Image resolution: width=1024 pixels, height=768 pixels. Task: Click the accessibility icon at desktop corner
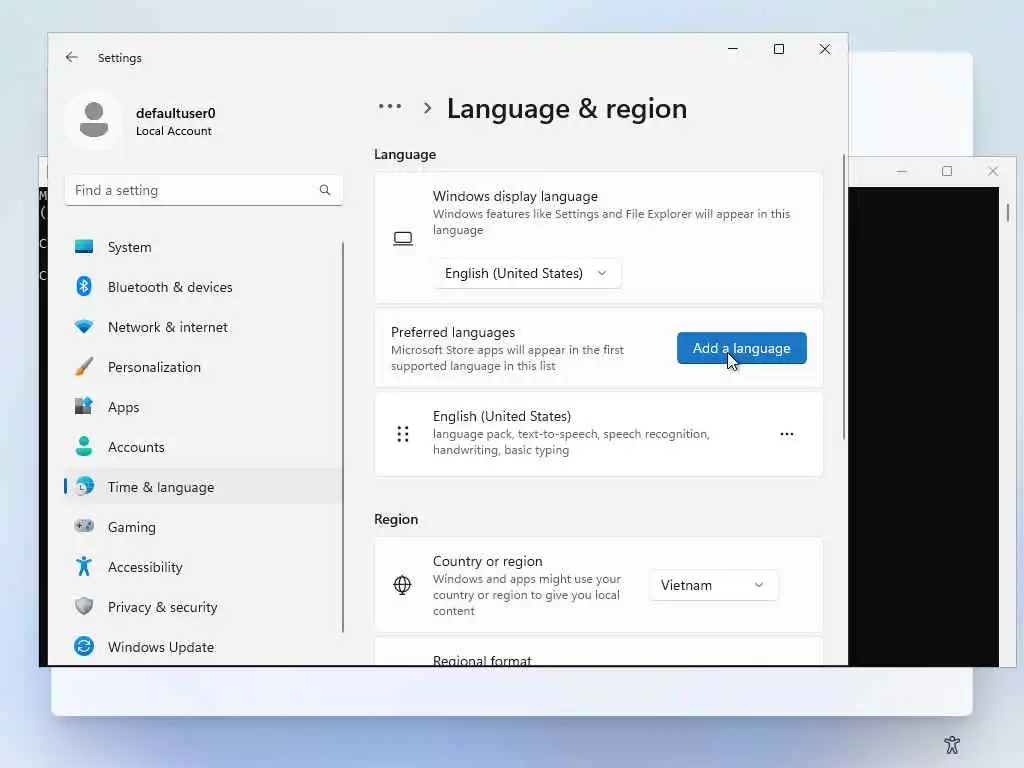[x=952, y=744]
